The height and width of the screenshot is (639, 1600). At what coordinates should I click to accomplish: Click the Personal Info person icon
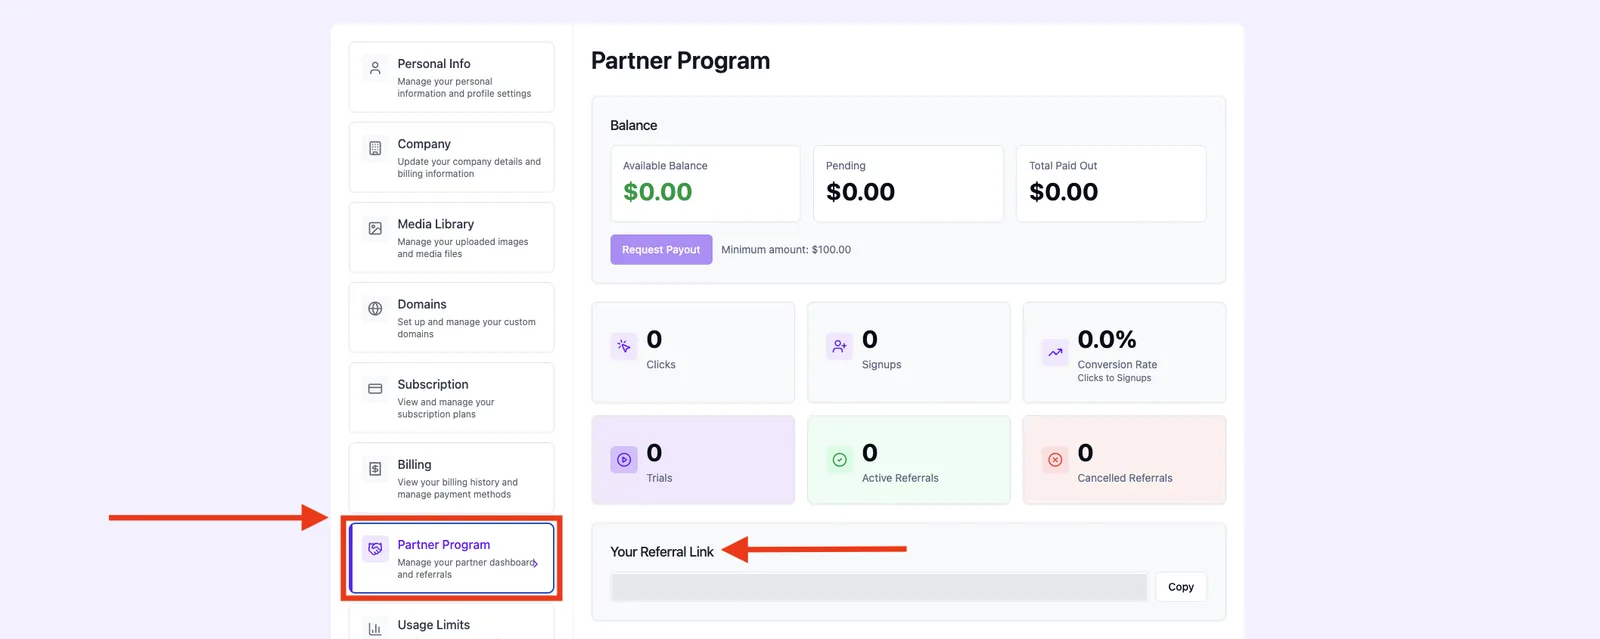(x=375, y=68)
